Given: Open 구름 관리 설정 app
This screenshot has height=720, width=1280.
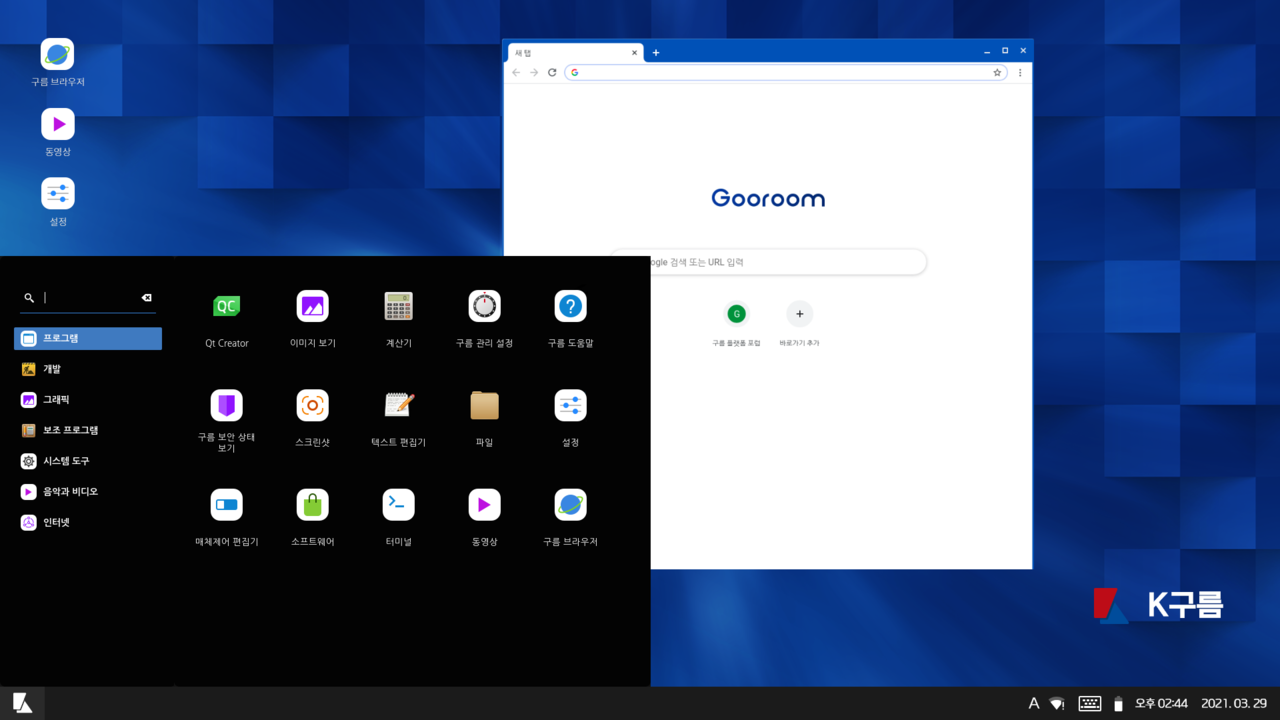Looking at the screenshot, I should (484, 307).
